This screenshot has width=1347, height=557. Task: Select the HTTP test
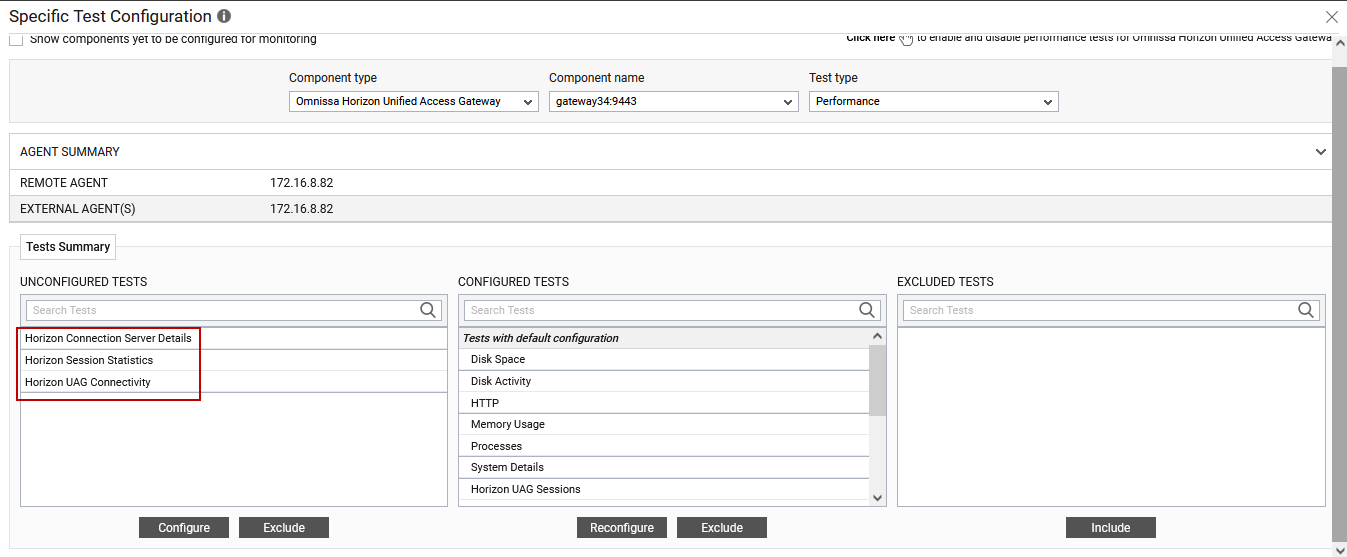[x=665, y=403]
